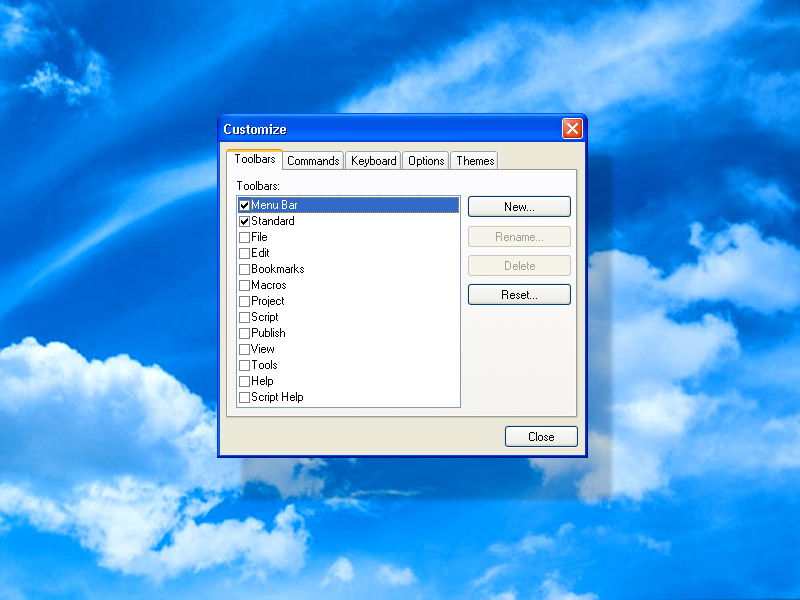
Task: Uncheck the Standard toolbar checkbox
Action: point(244,221)
